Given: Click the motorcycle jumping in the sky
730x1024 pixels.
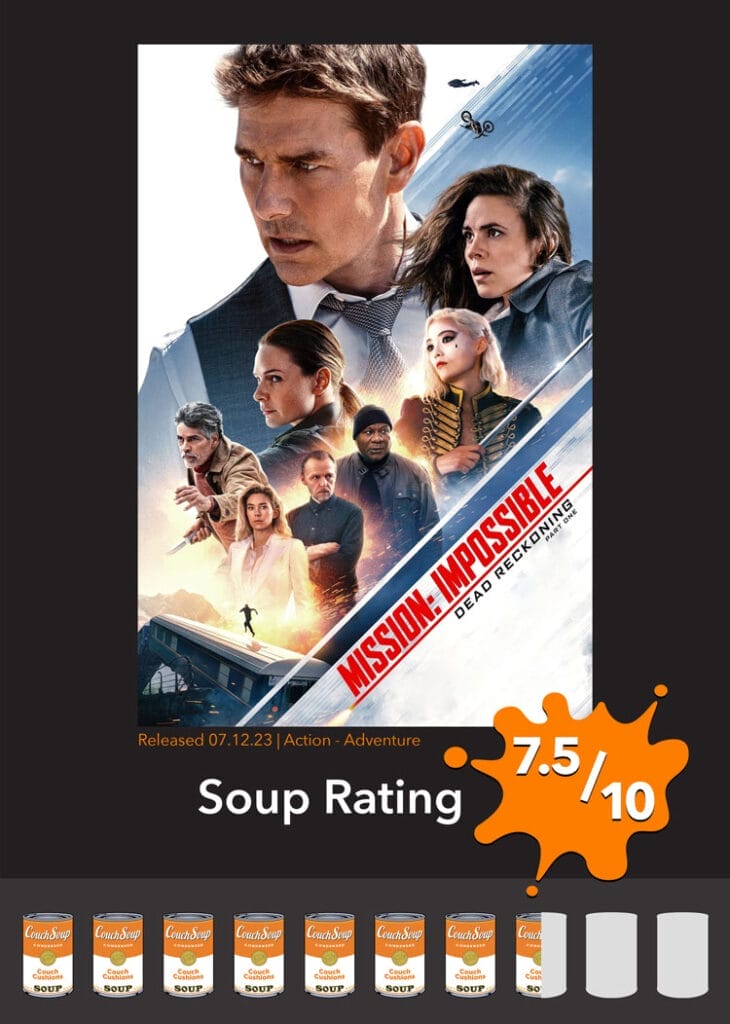Looking at the screenshot, I should click(x=477, y=123).
